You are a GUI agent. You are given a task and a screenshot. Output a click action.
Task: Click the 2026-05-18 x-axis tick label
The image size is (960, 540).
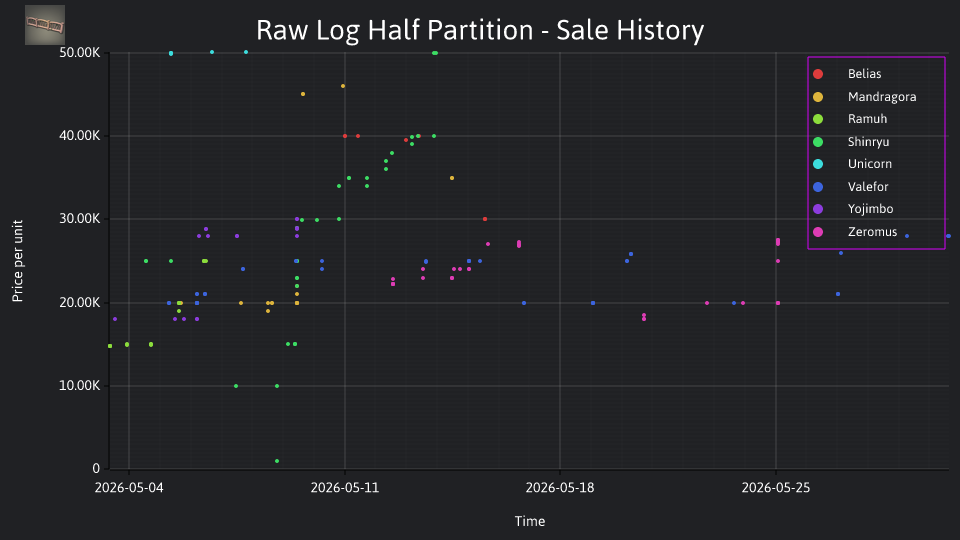(560, 488)
